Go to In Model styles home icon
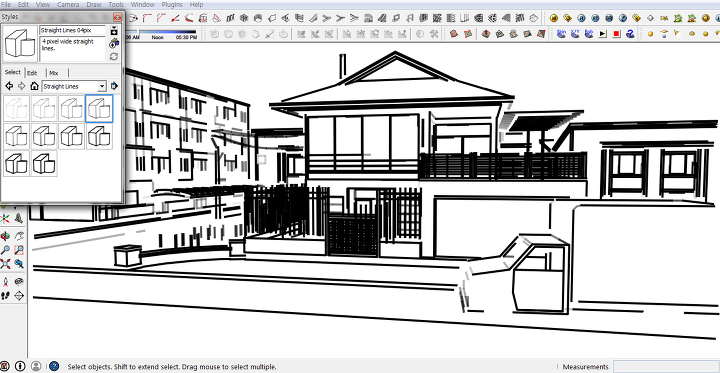The image size is (720, 373). 34,86
